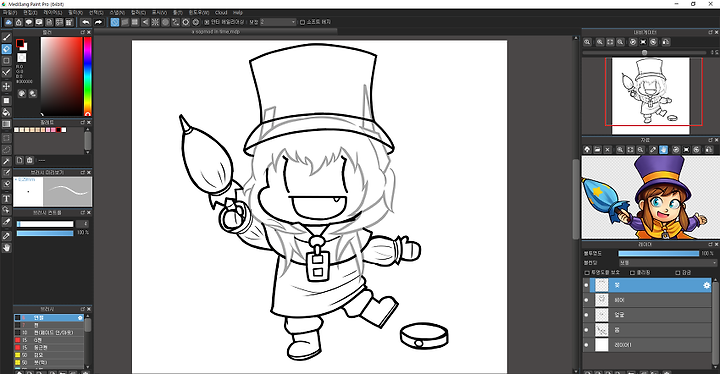Viewport: 720px width, 374px height.
Task: Open the 선택 Select menu
Action: pos(96,13)
